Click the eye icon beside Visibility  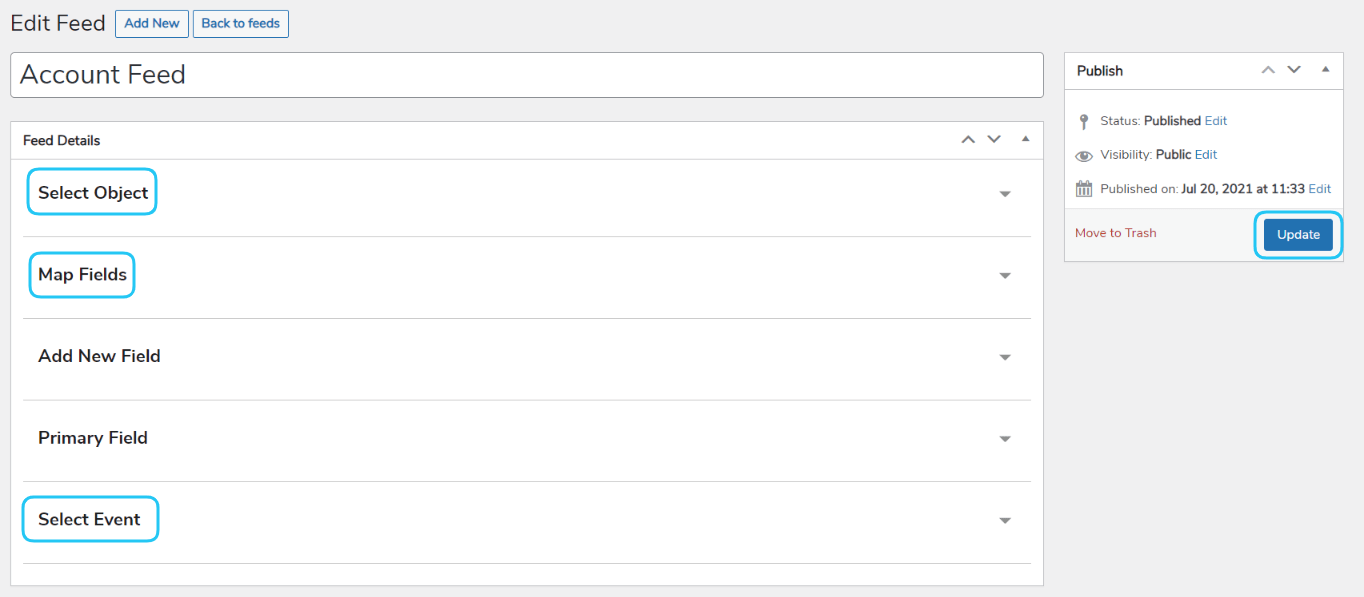tap(1084, 154)
